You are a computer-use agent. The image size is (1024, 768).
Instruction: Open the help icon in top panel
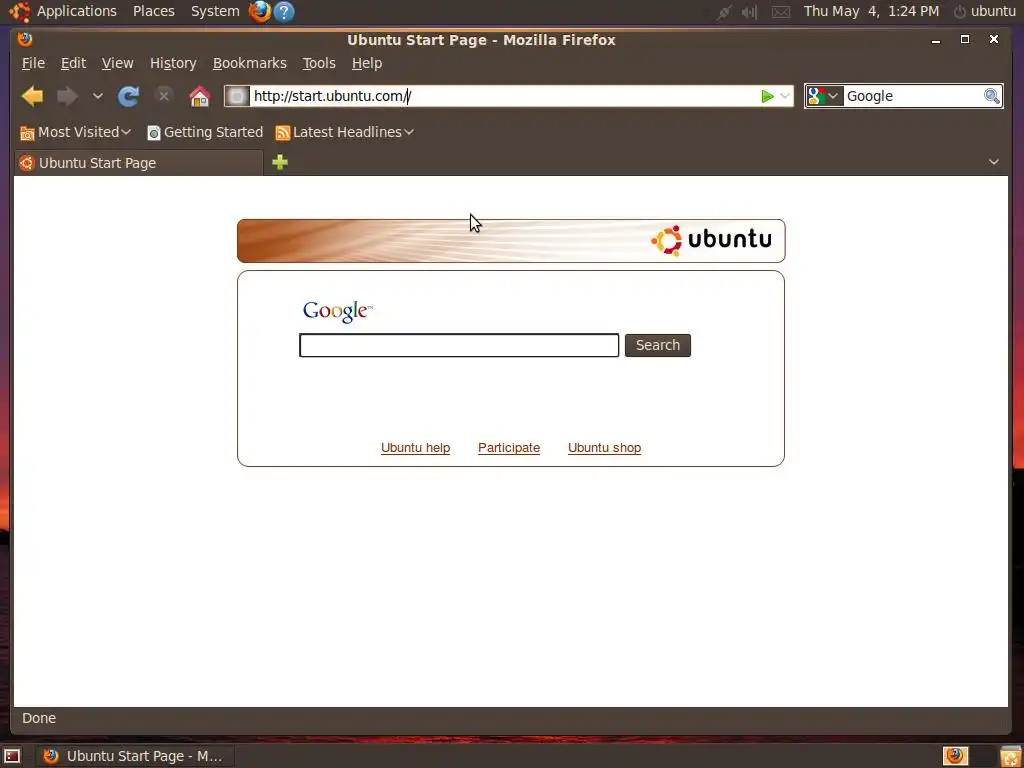point(283,11)
